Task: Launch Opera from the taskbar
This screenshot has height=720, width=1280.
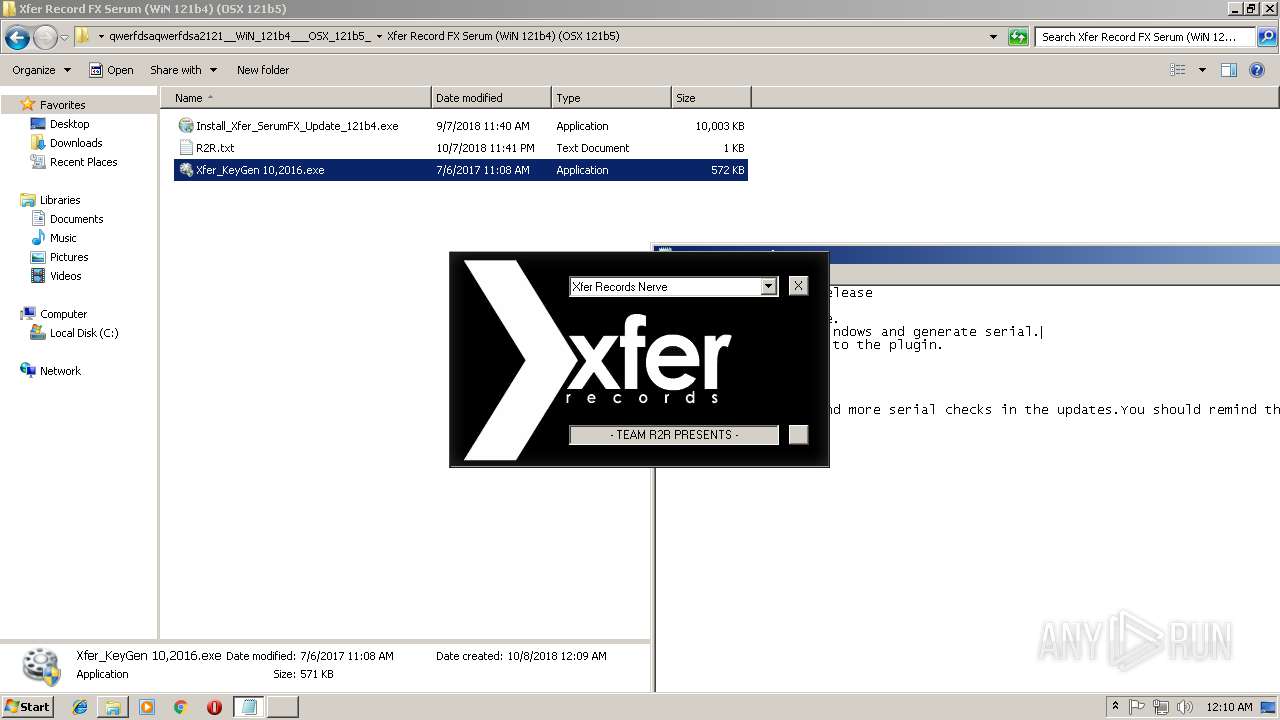Action: (x=214, y=707)
